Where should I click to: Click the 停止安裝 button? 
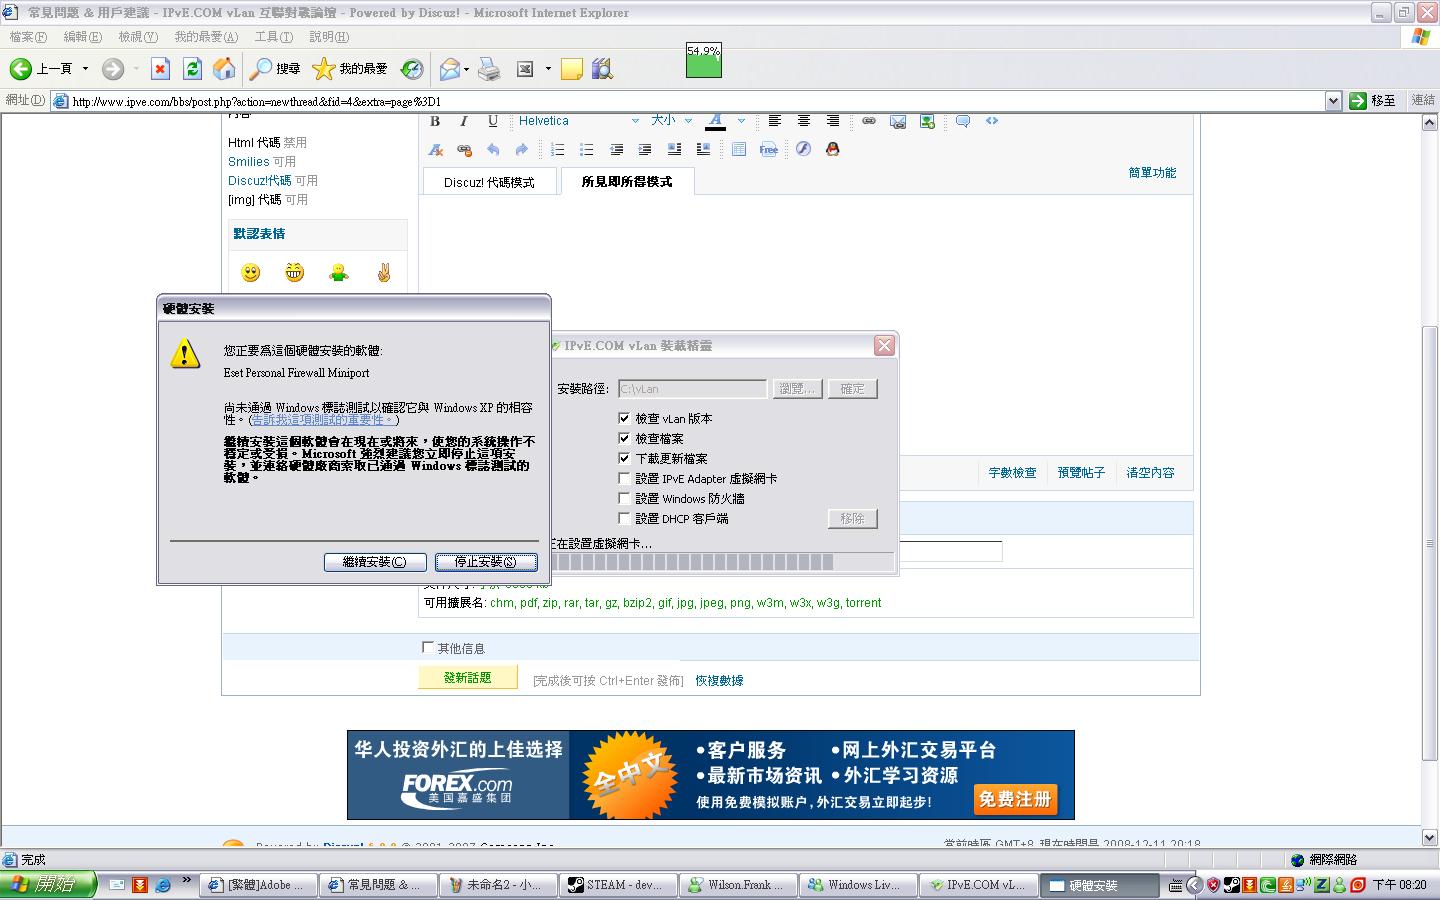tap(486, 562)
